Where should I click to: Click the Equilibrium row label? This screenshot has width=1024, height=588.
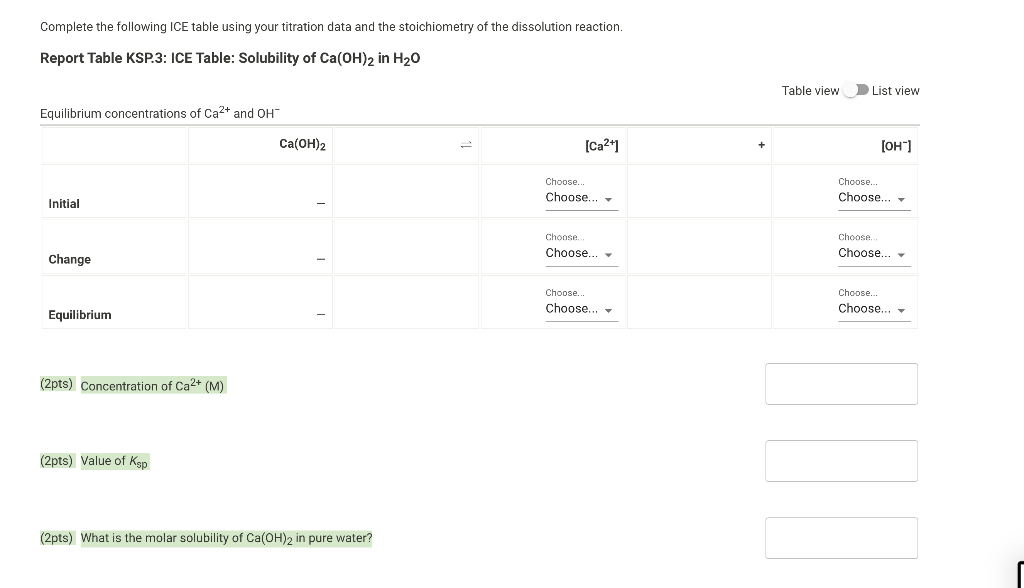(80, 315)
